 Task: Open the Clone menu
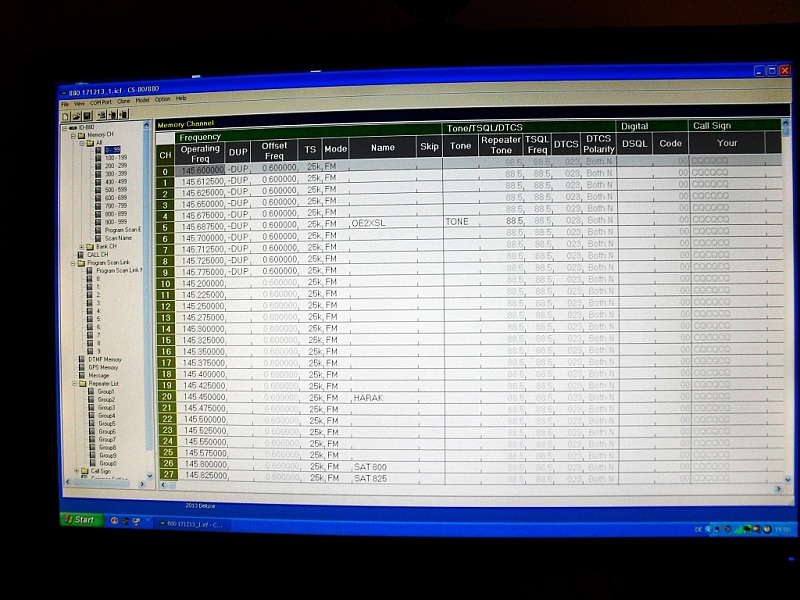tap(123, 101)
